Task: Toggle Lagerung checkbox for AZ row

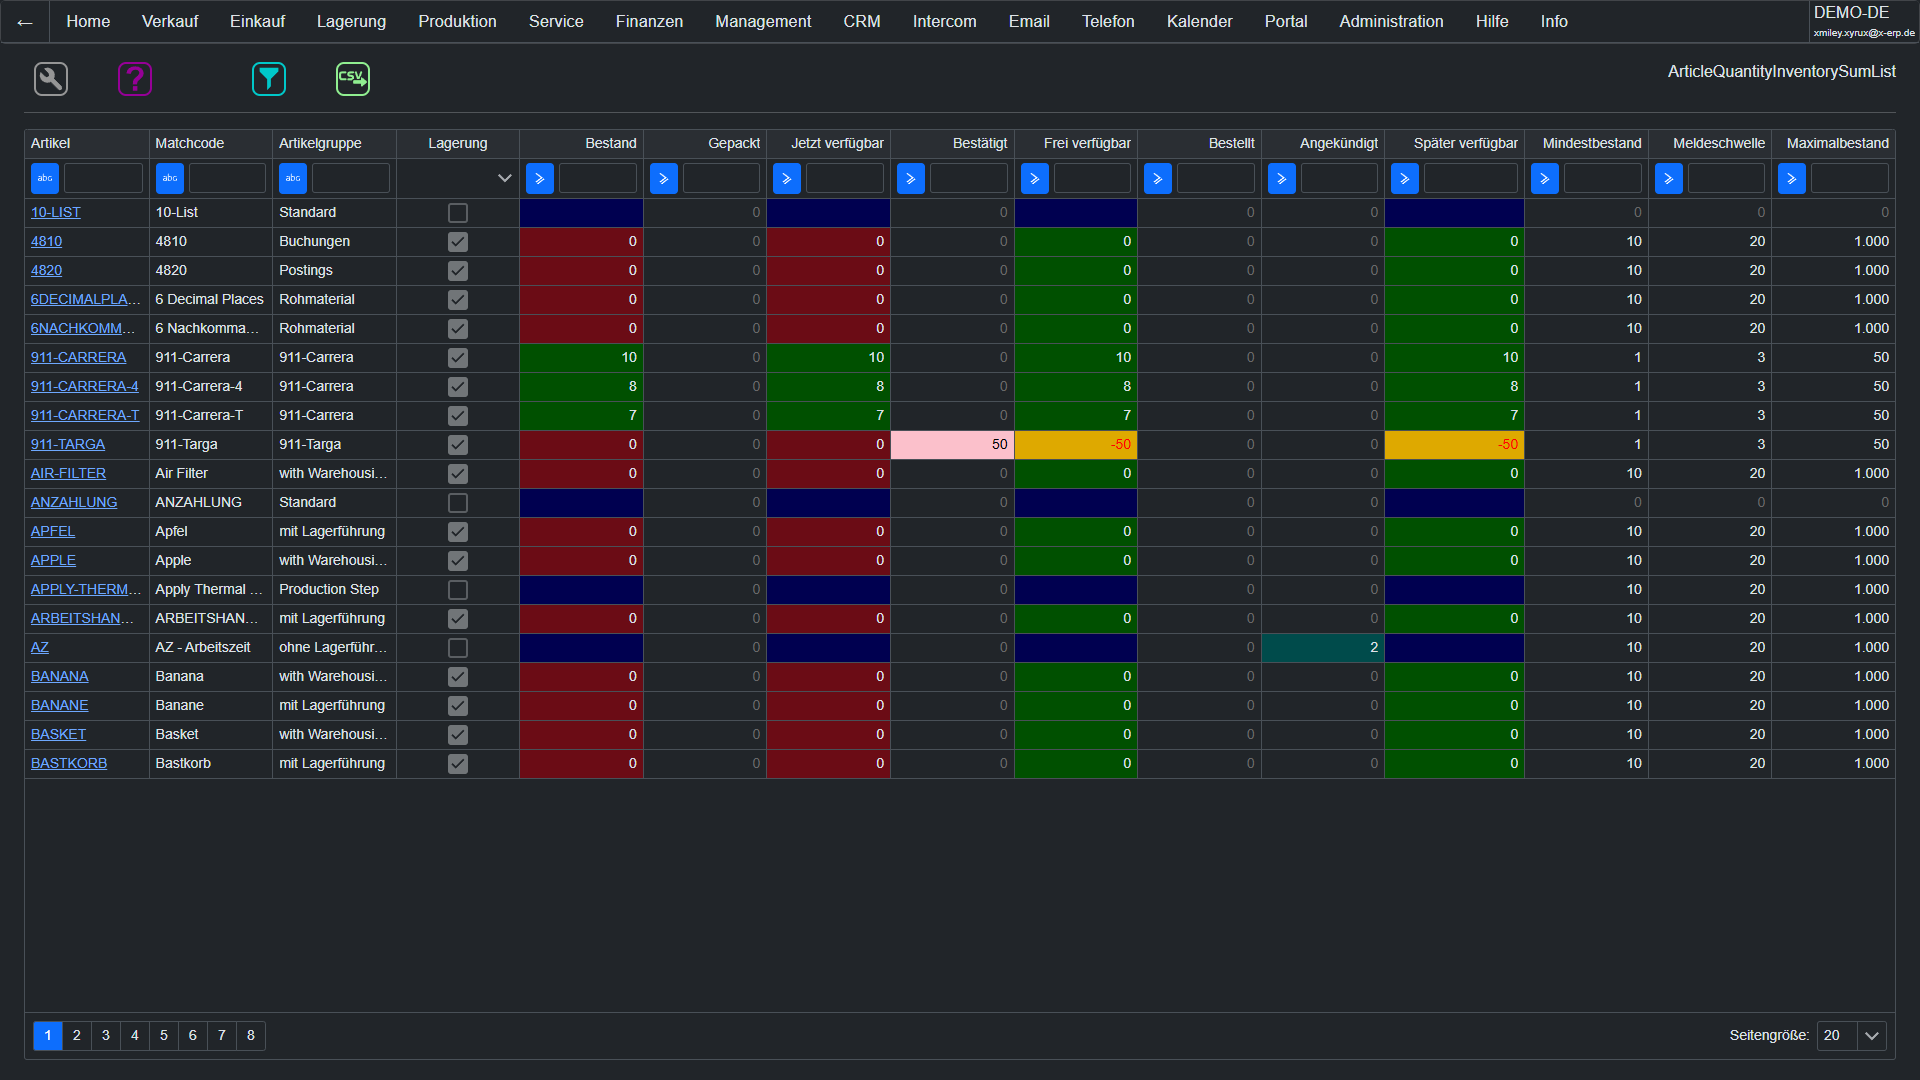Action: pos(458,648)
